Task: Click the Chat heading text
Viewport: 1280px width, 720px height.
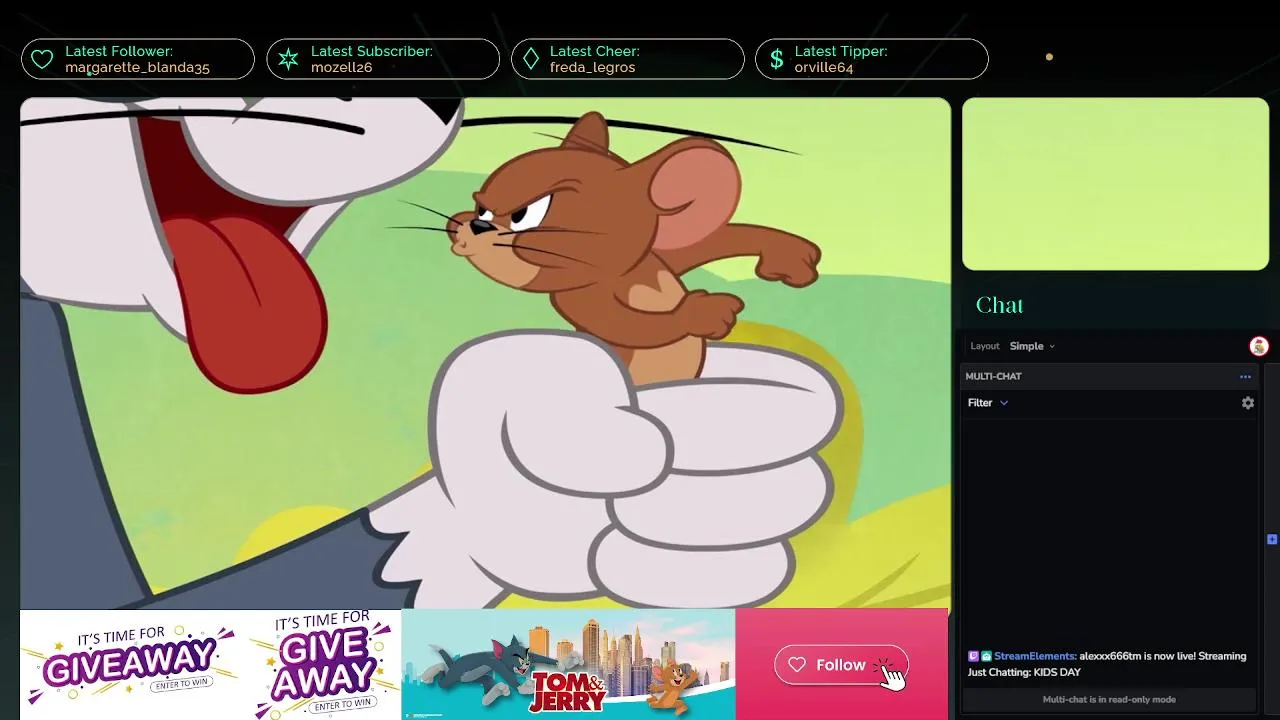Action: tap(999, 305)
